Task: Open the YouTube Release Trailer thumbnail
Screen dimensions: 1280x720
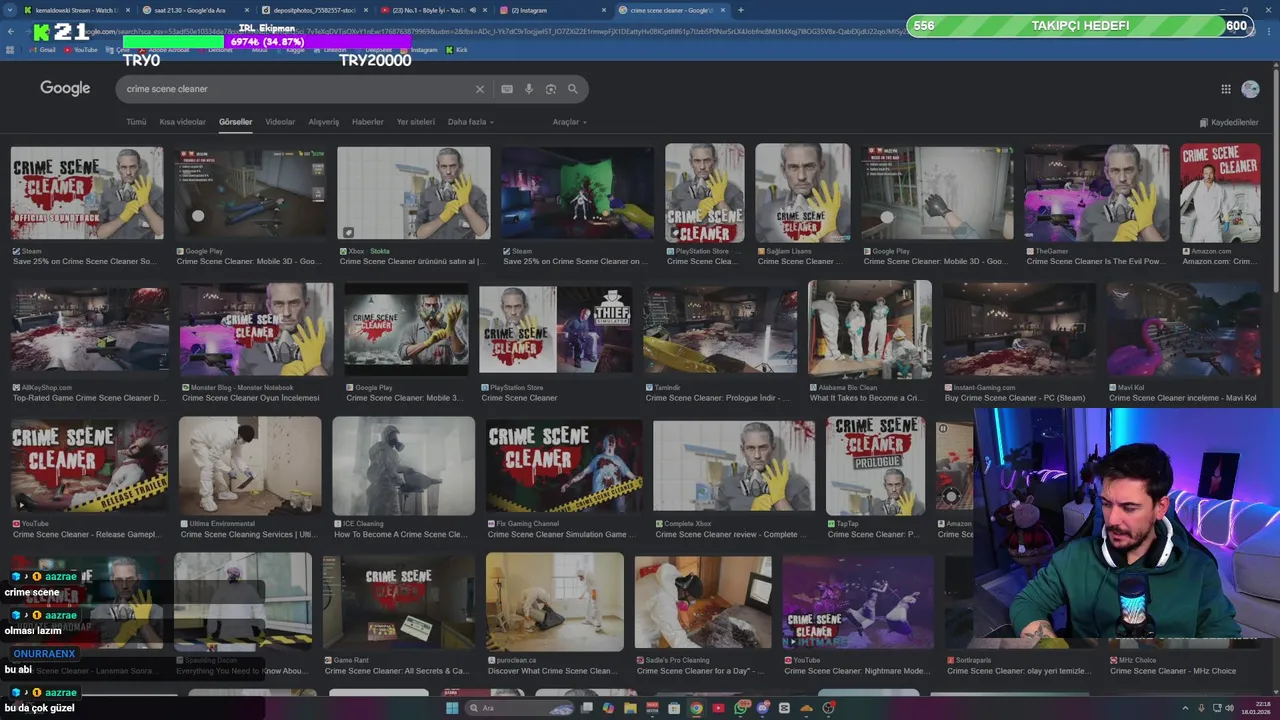Action: click(x=89, y=465)
